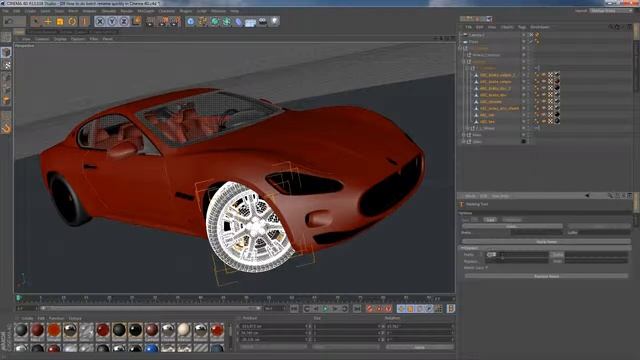Select Texture mode in left toolbar

point(6,65)
